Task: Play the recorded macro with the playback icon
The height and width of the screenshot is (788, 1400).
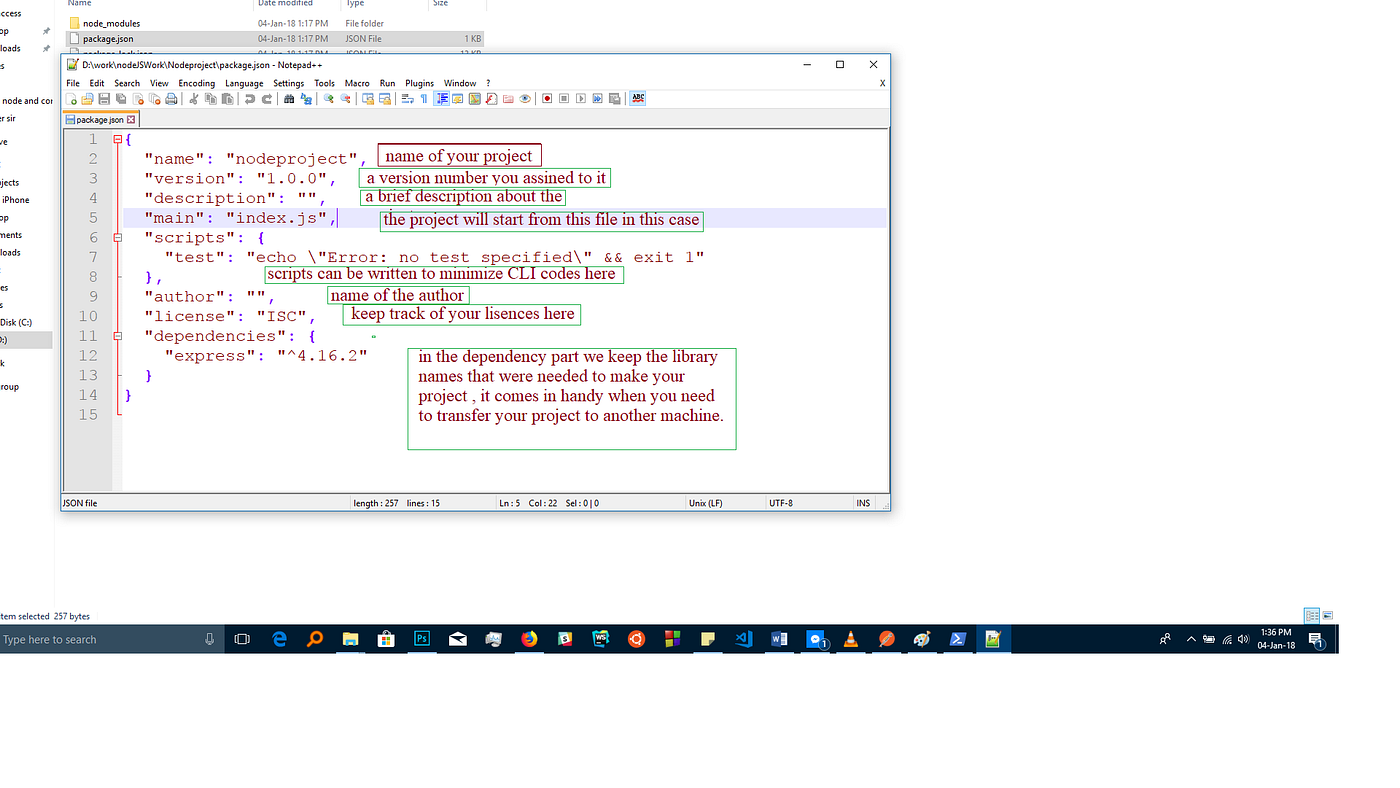Action: [581, 98]
